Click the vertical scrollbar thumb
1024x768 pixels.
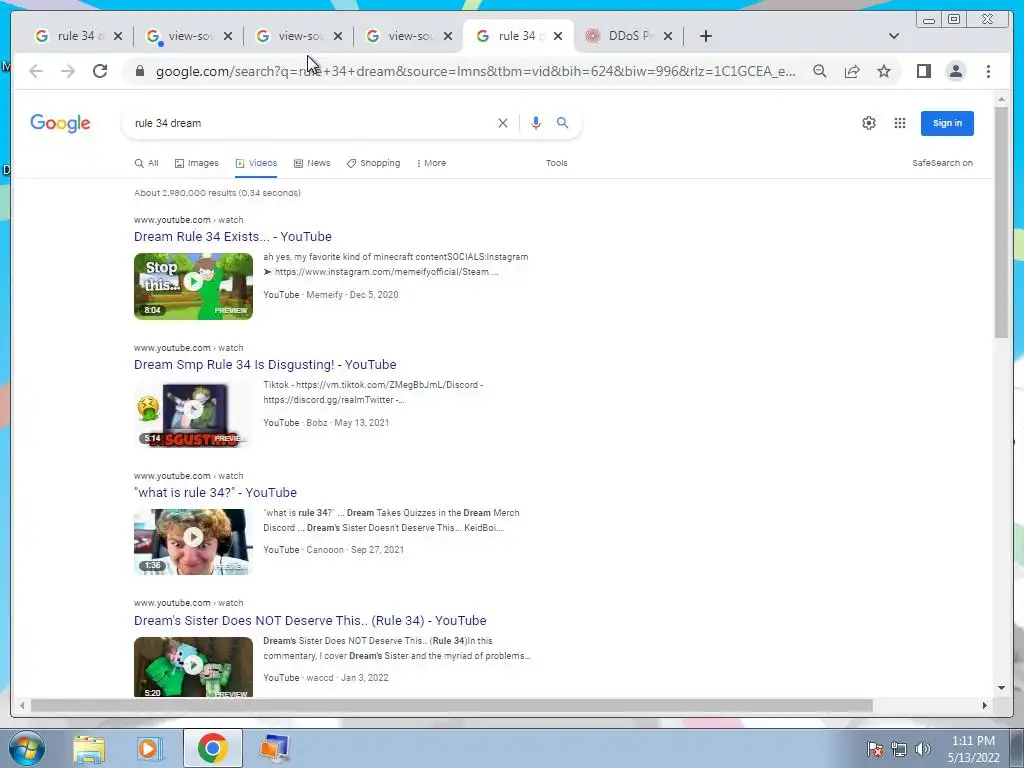pos(1001,222)
